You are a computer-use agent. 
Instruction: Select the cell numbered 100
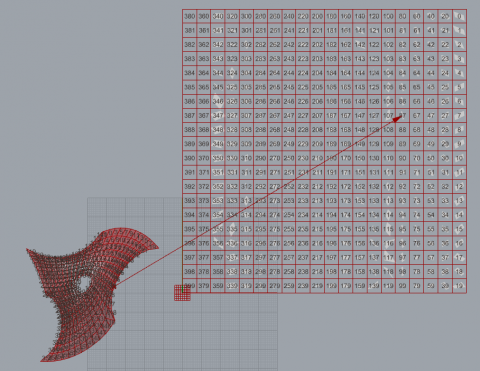click(x=388, y=16)
